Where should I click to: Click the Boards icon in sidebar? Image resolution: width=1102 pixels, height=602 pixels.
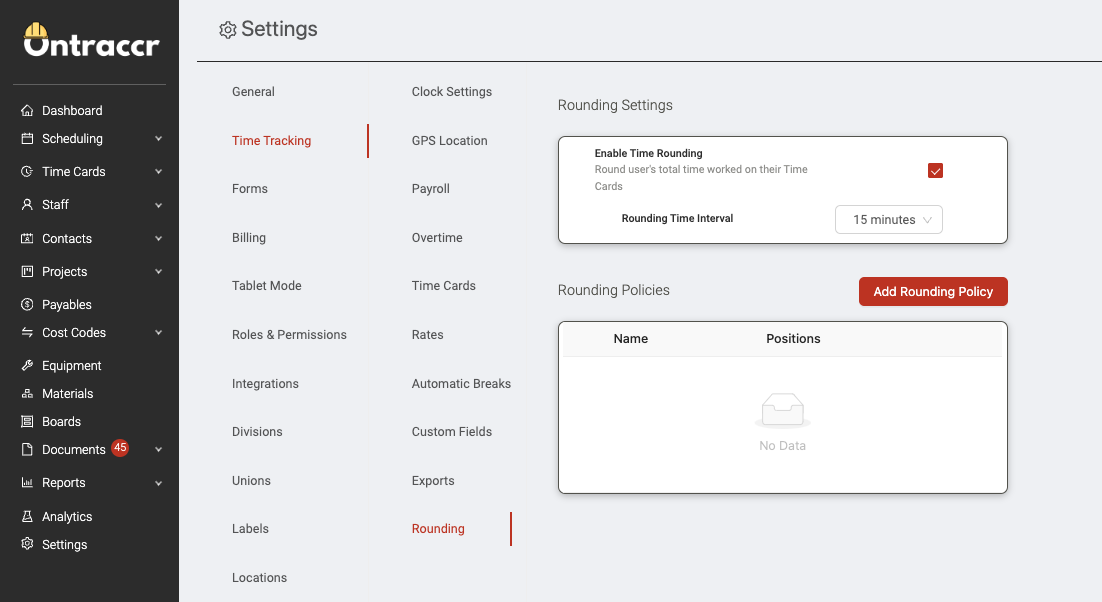[x=27, y=421]
